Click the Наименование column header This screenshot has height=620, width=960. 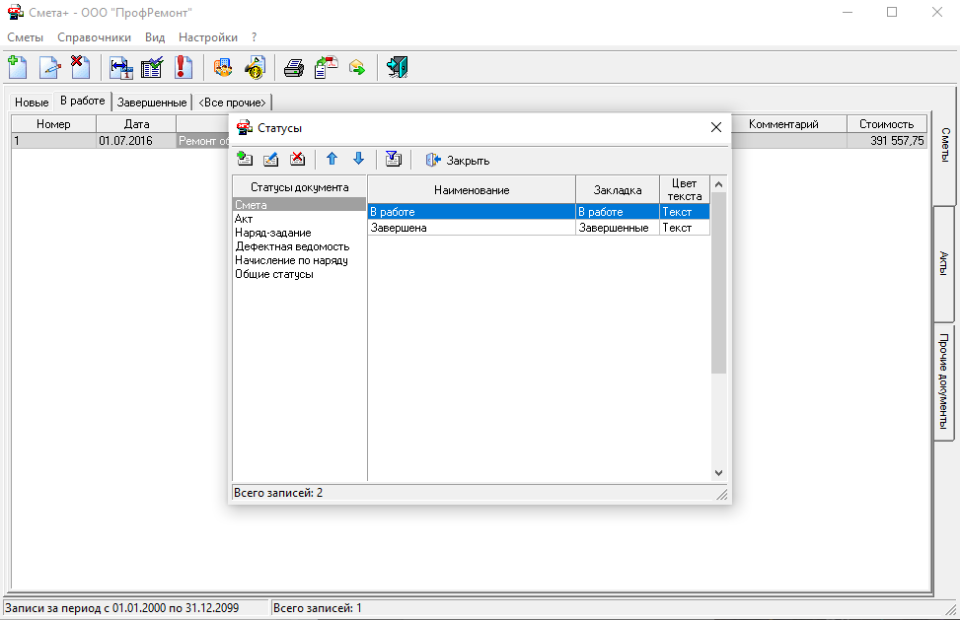(x=471, y=190)
